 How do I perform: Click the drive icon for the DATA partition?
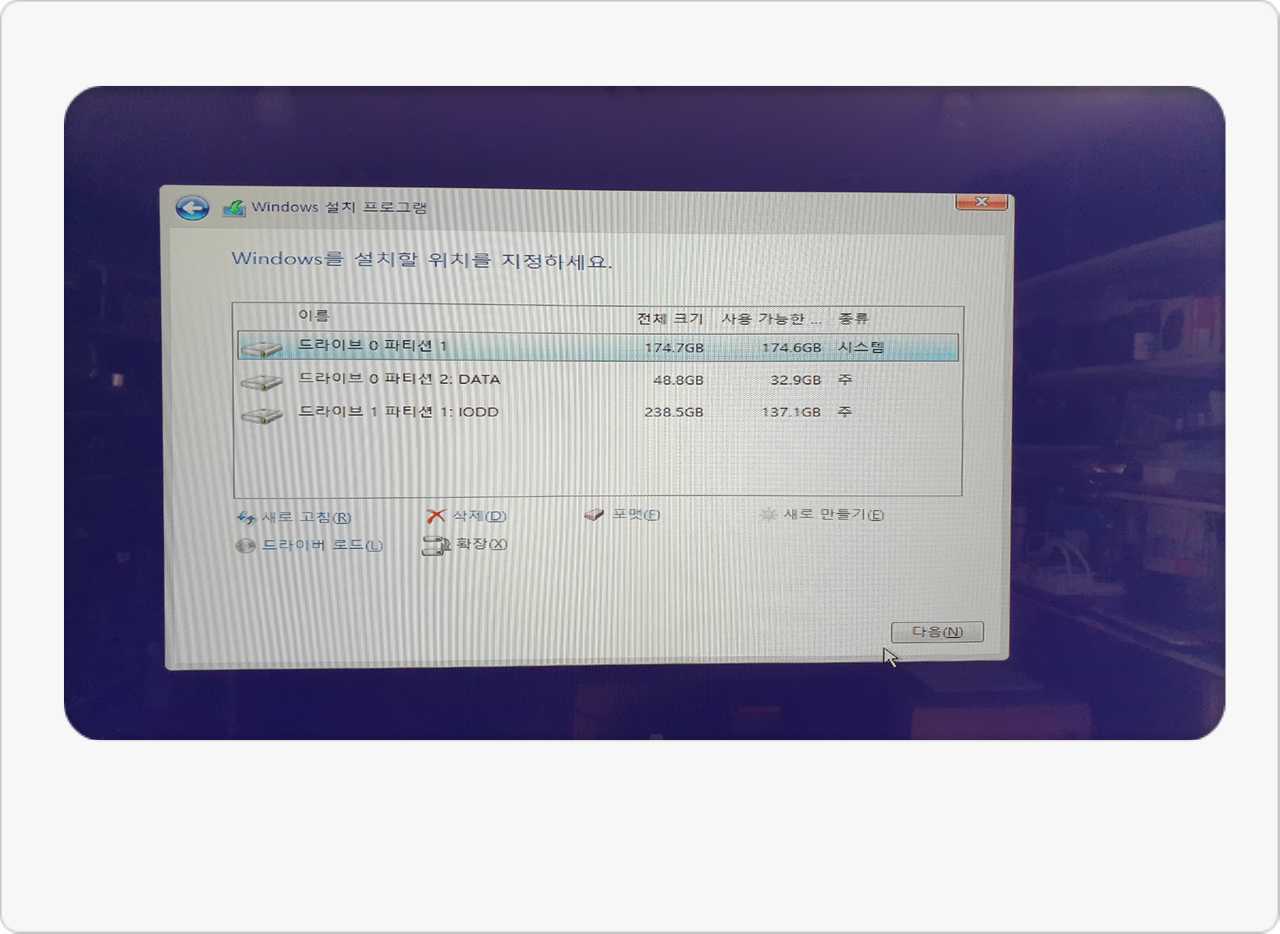pos(262,382)
